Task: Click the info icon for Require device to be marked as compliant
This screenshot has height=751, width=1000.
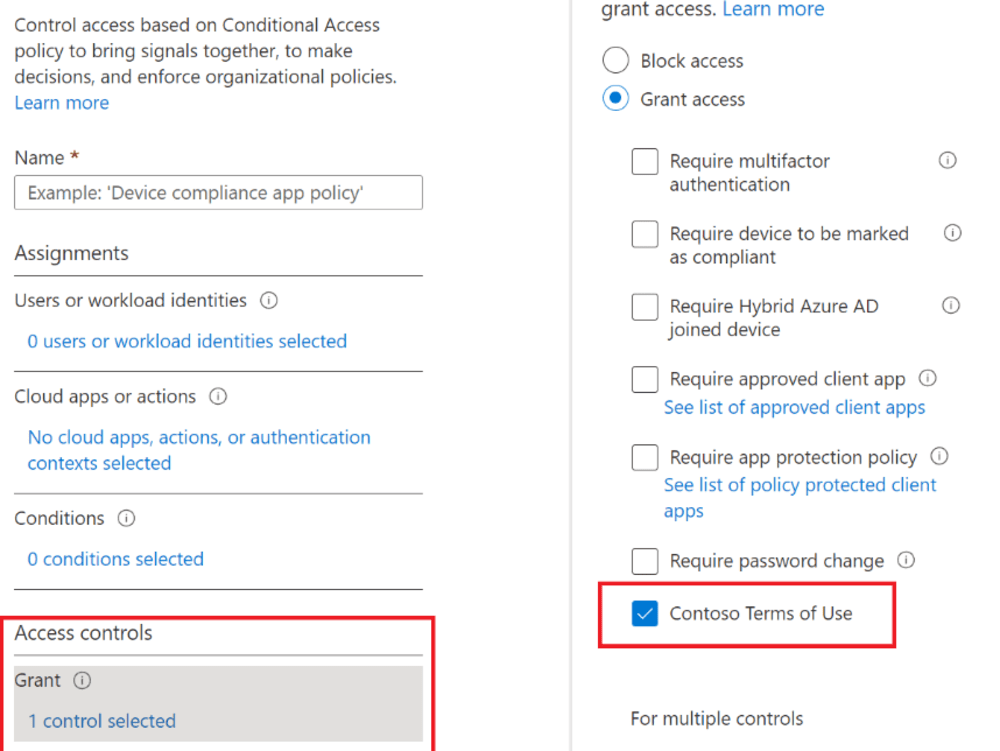Action: tap(951, 233)
